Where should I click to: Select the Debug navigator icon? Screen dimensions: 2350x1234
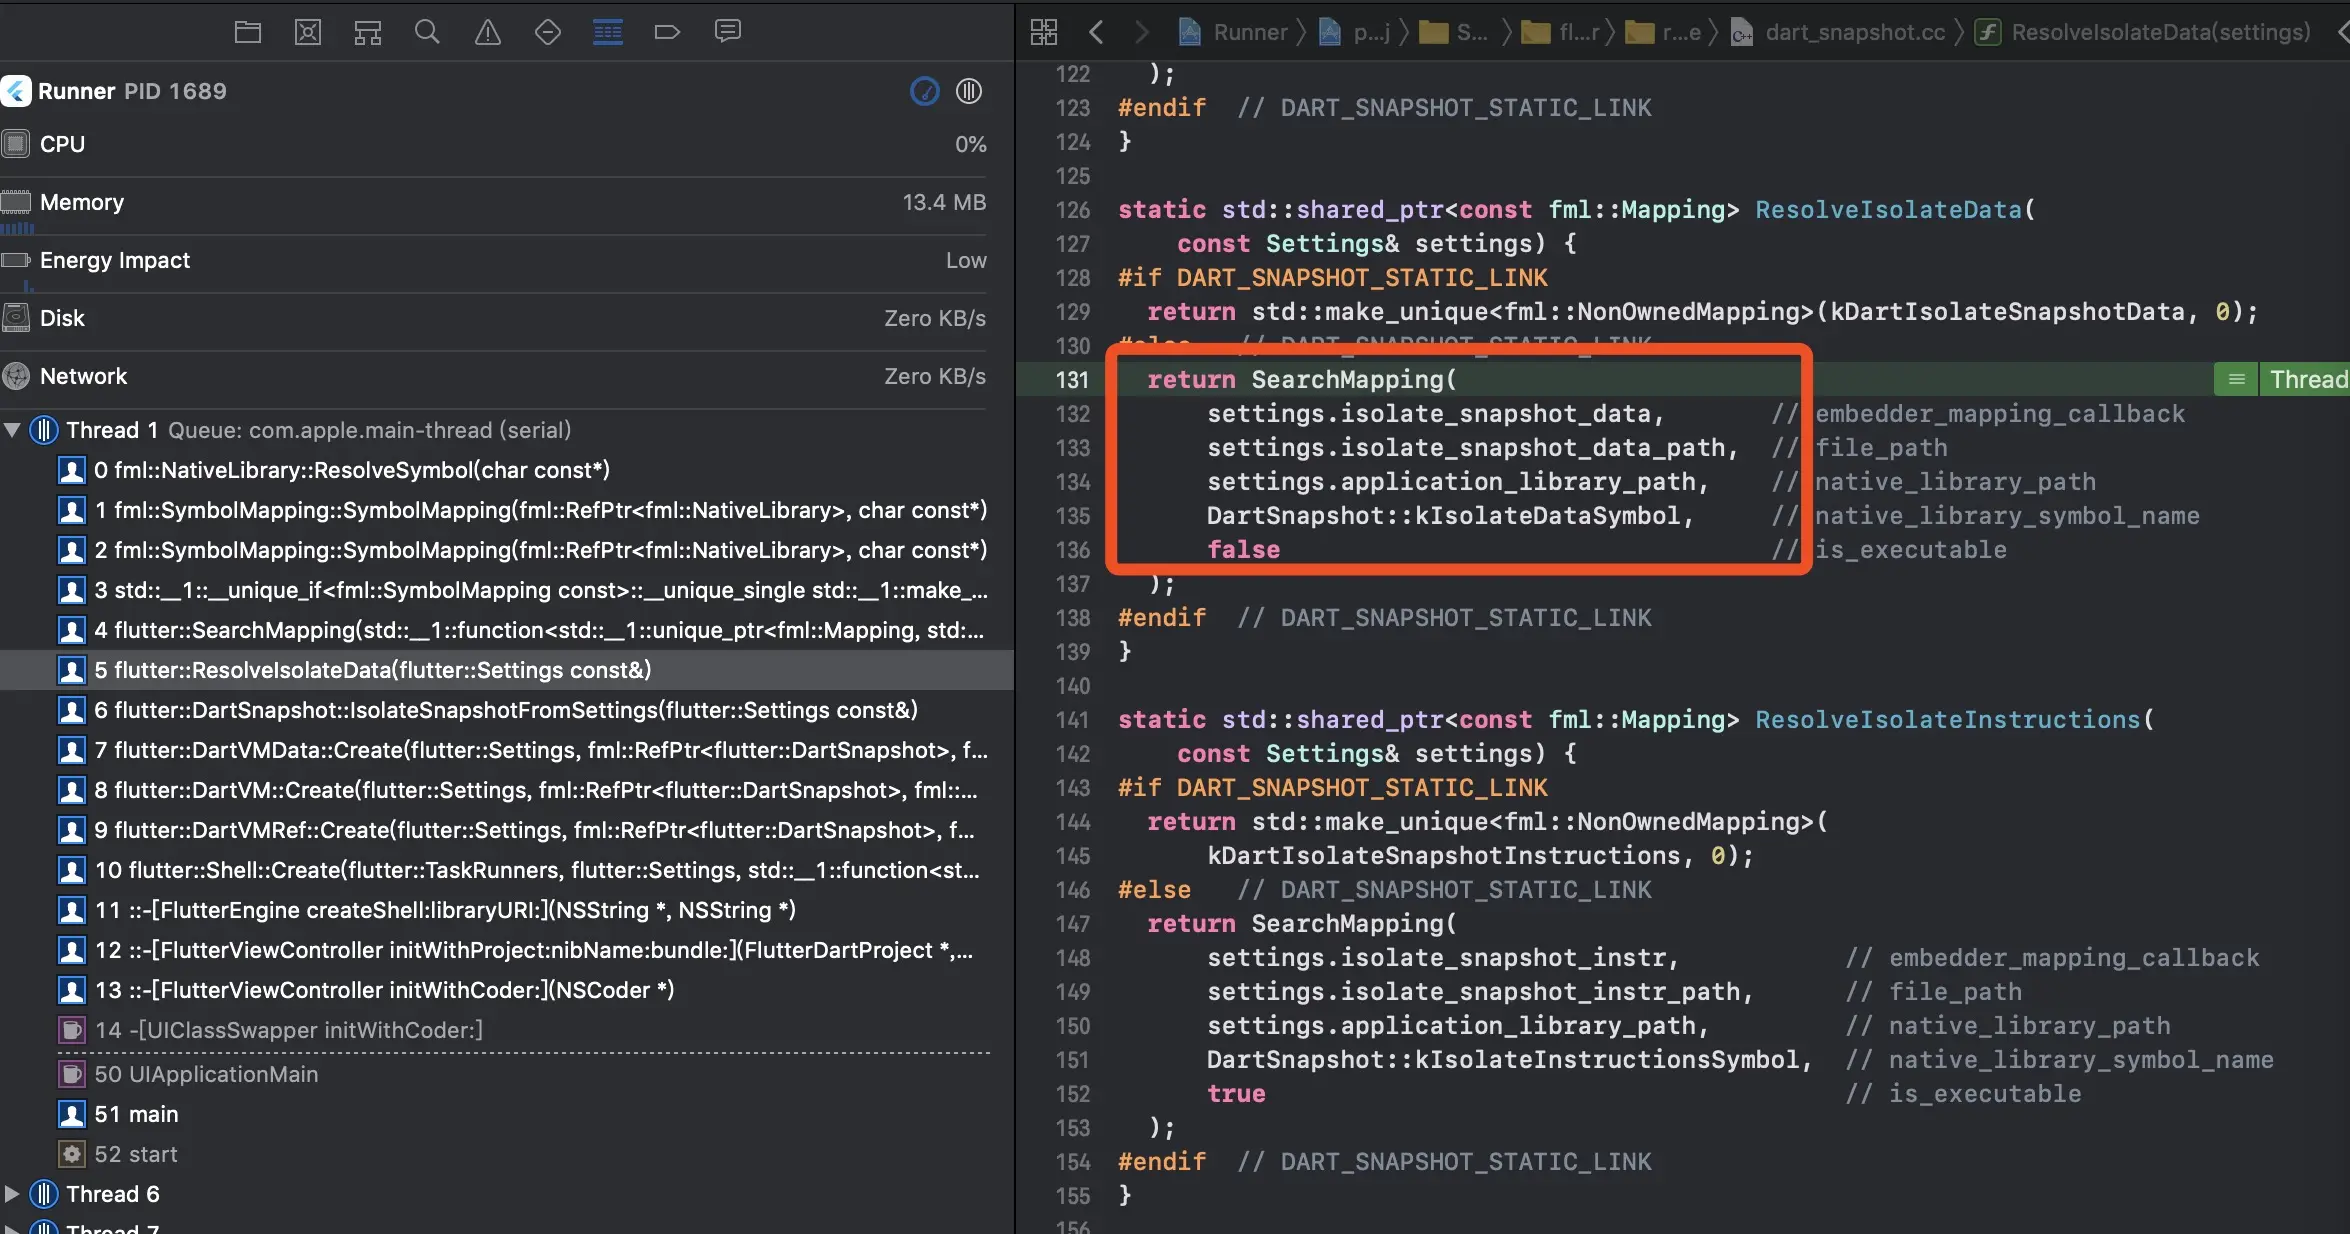[608, 32]
